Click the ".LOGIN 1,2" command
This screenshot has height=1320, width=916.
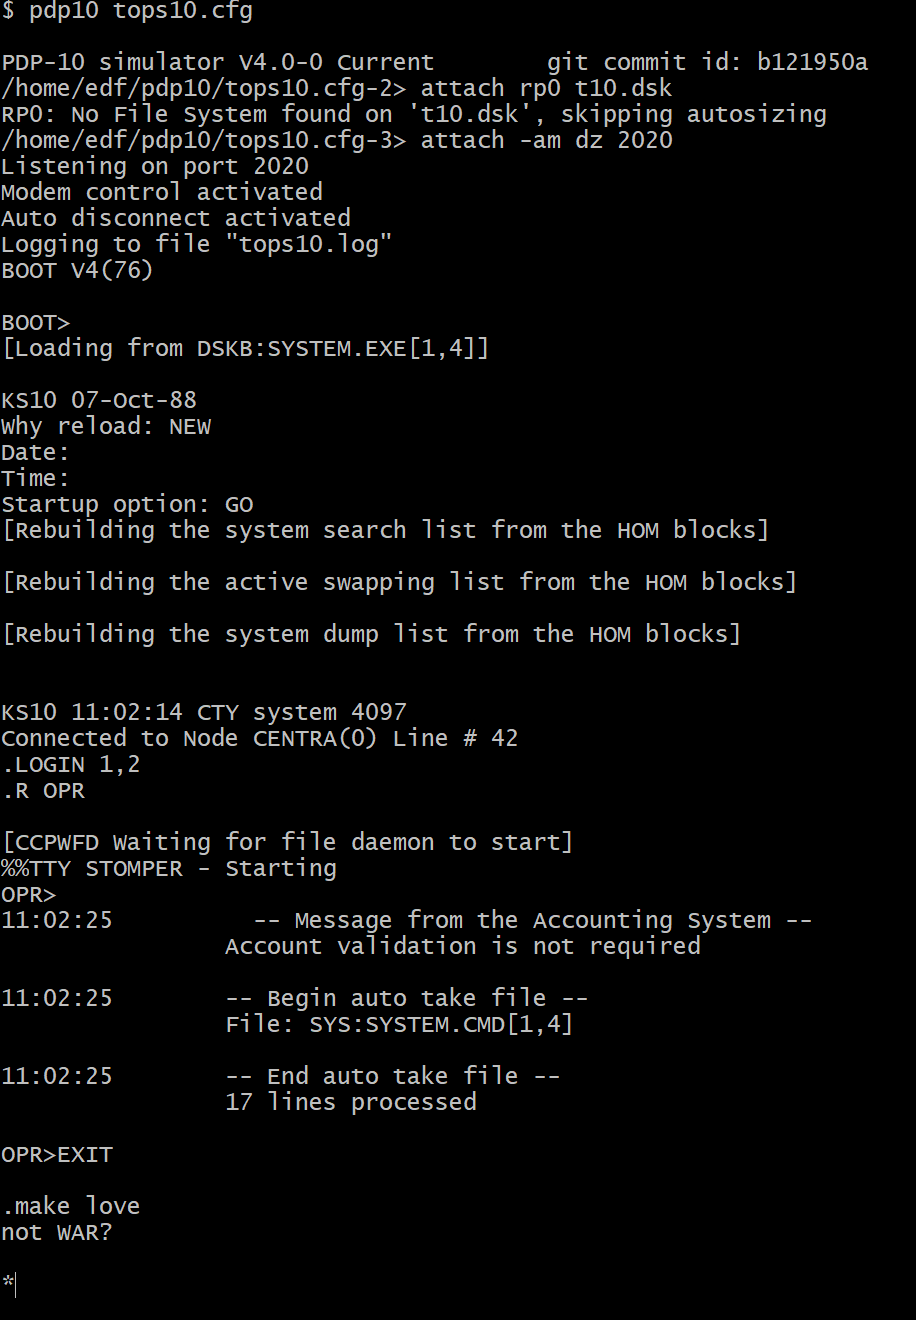[x=71, y=765]
